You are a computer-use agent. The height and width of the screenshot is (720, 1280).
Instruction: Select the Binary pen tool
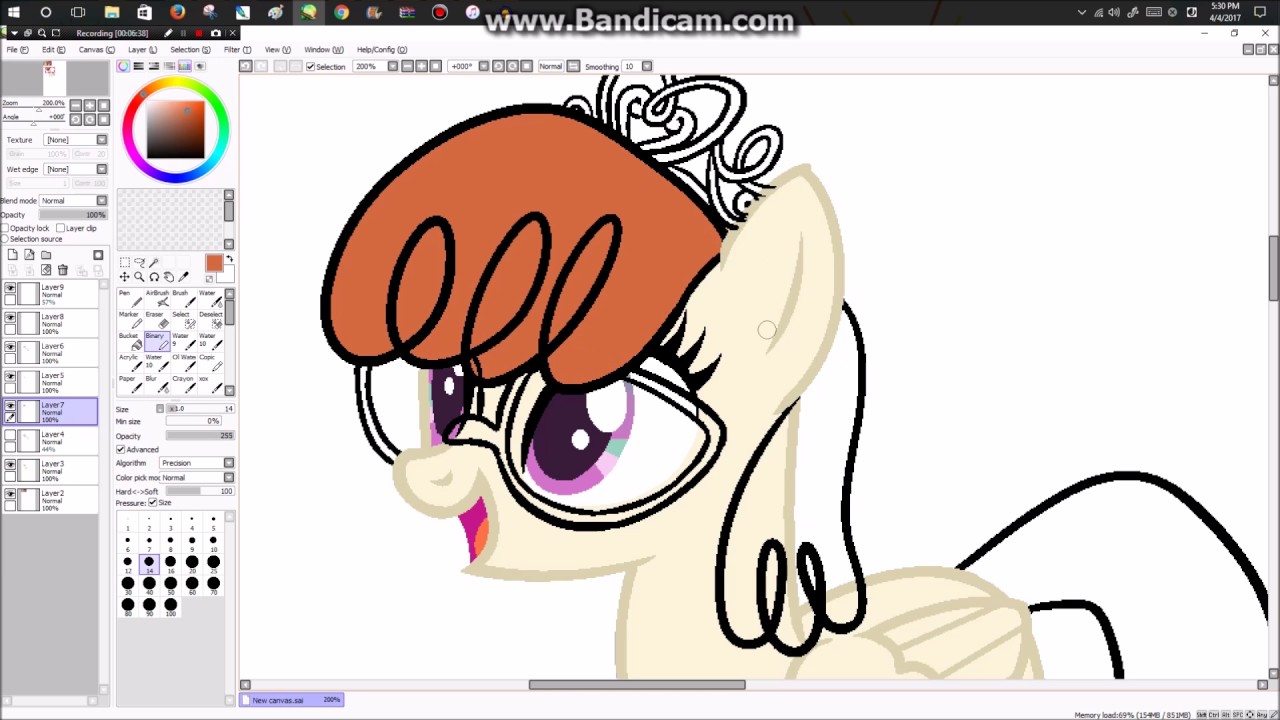click(156, 341)
